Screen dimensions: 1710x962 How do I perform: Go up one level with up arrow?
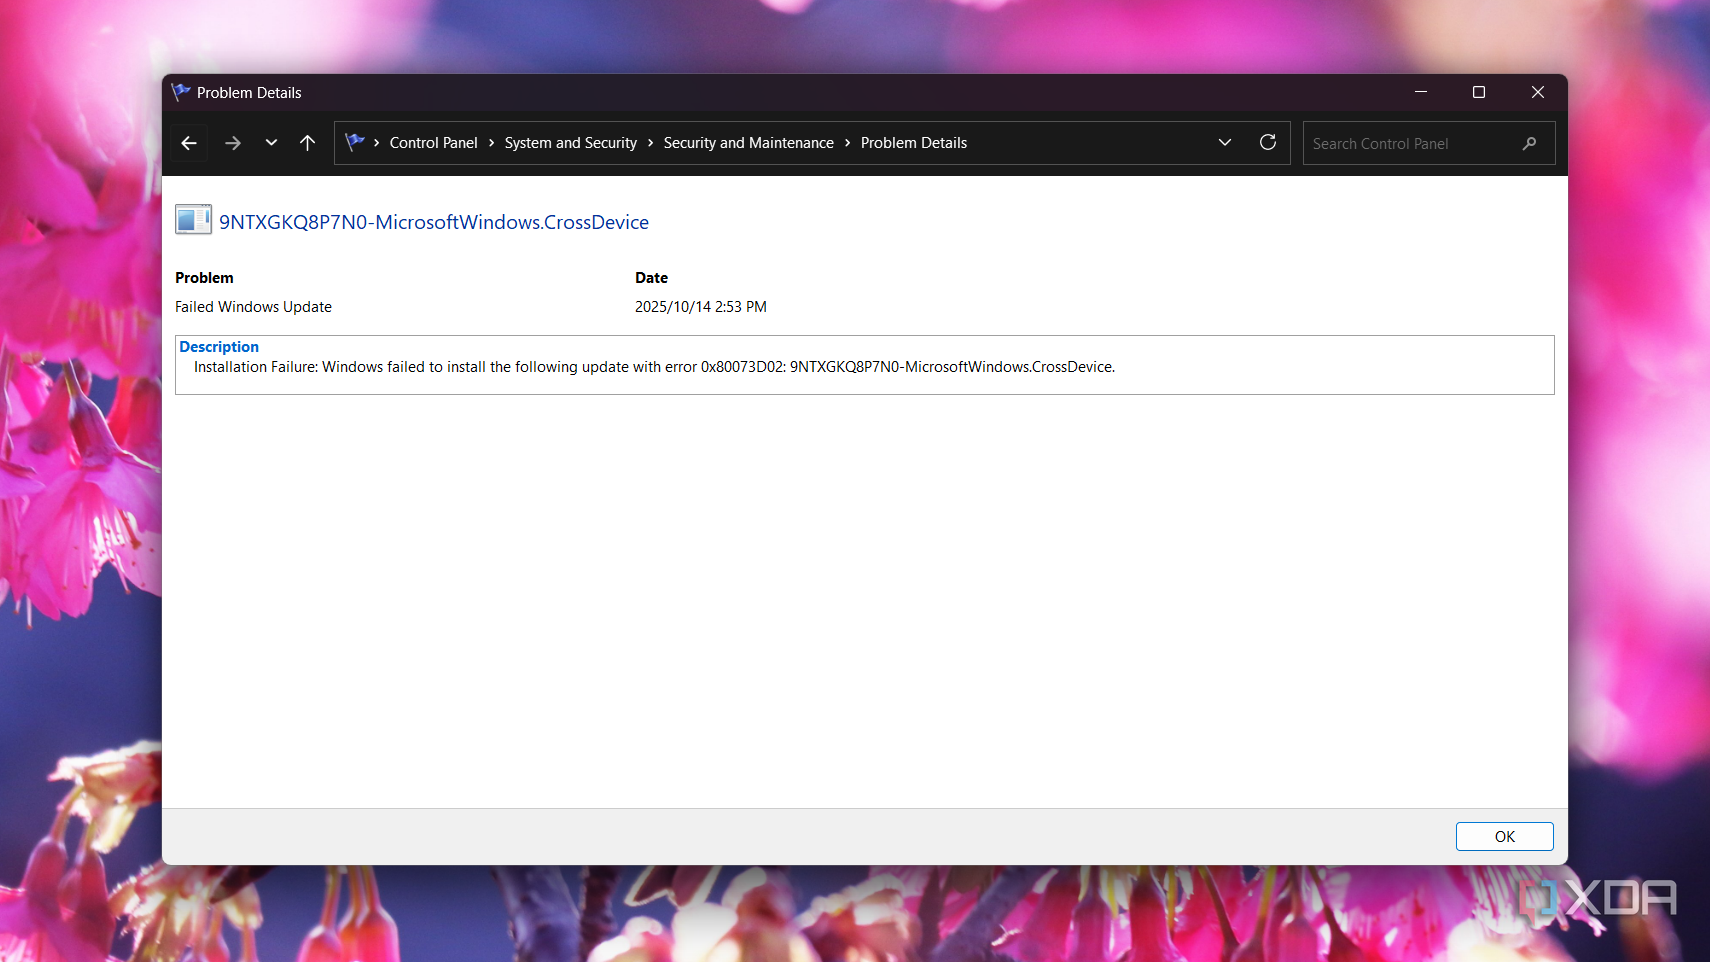(308, 143)
